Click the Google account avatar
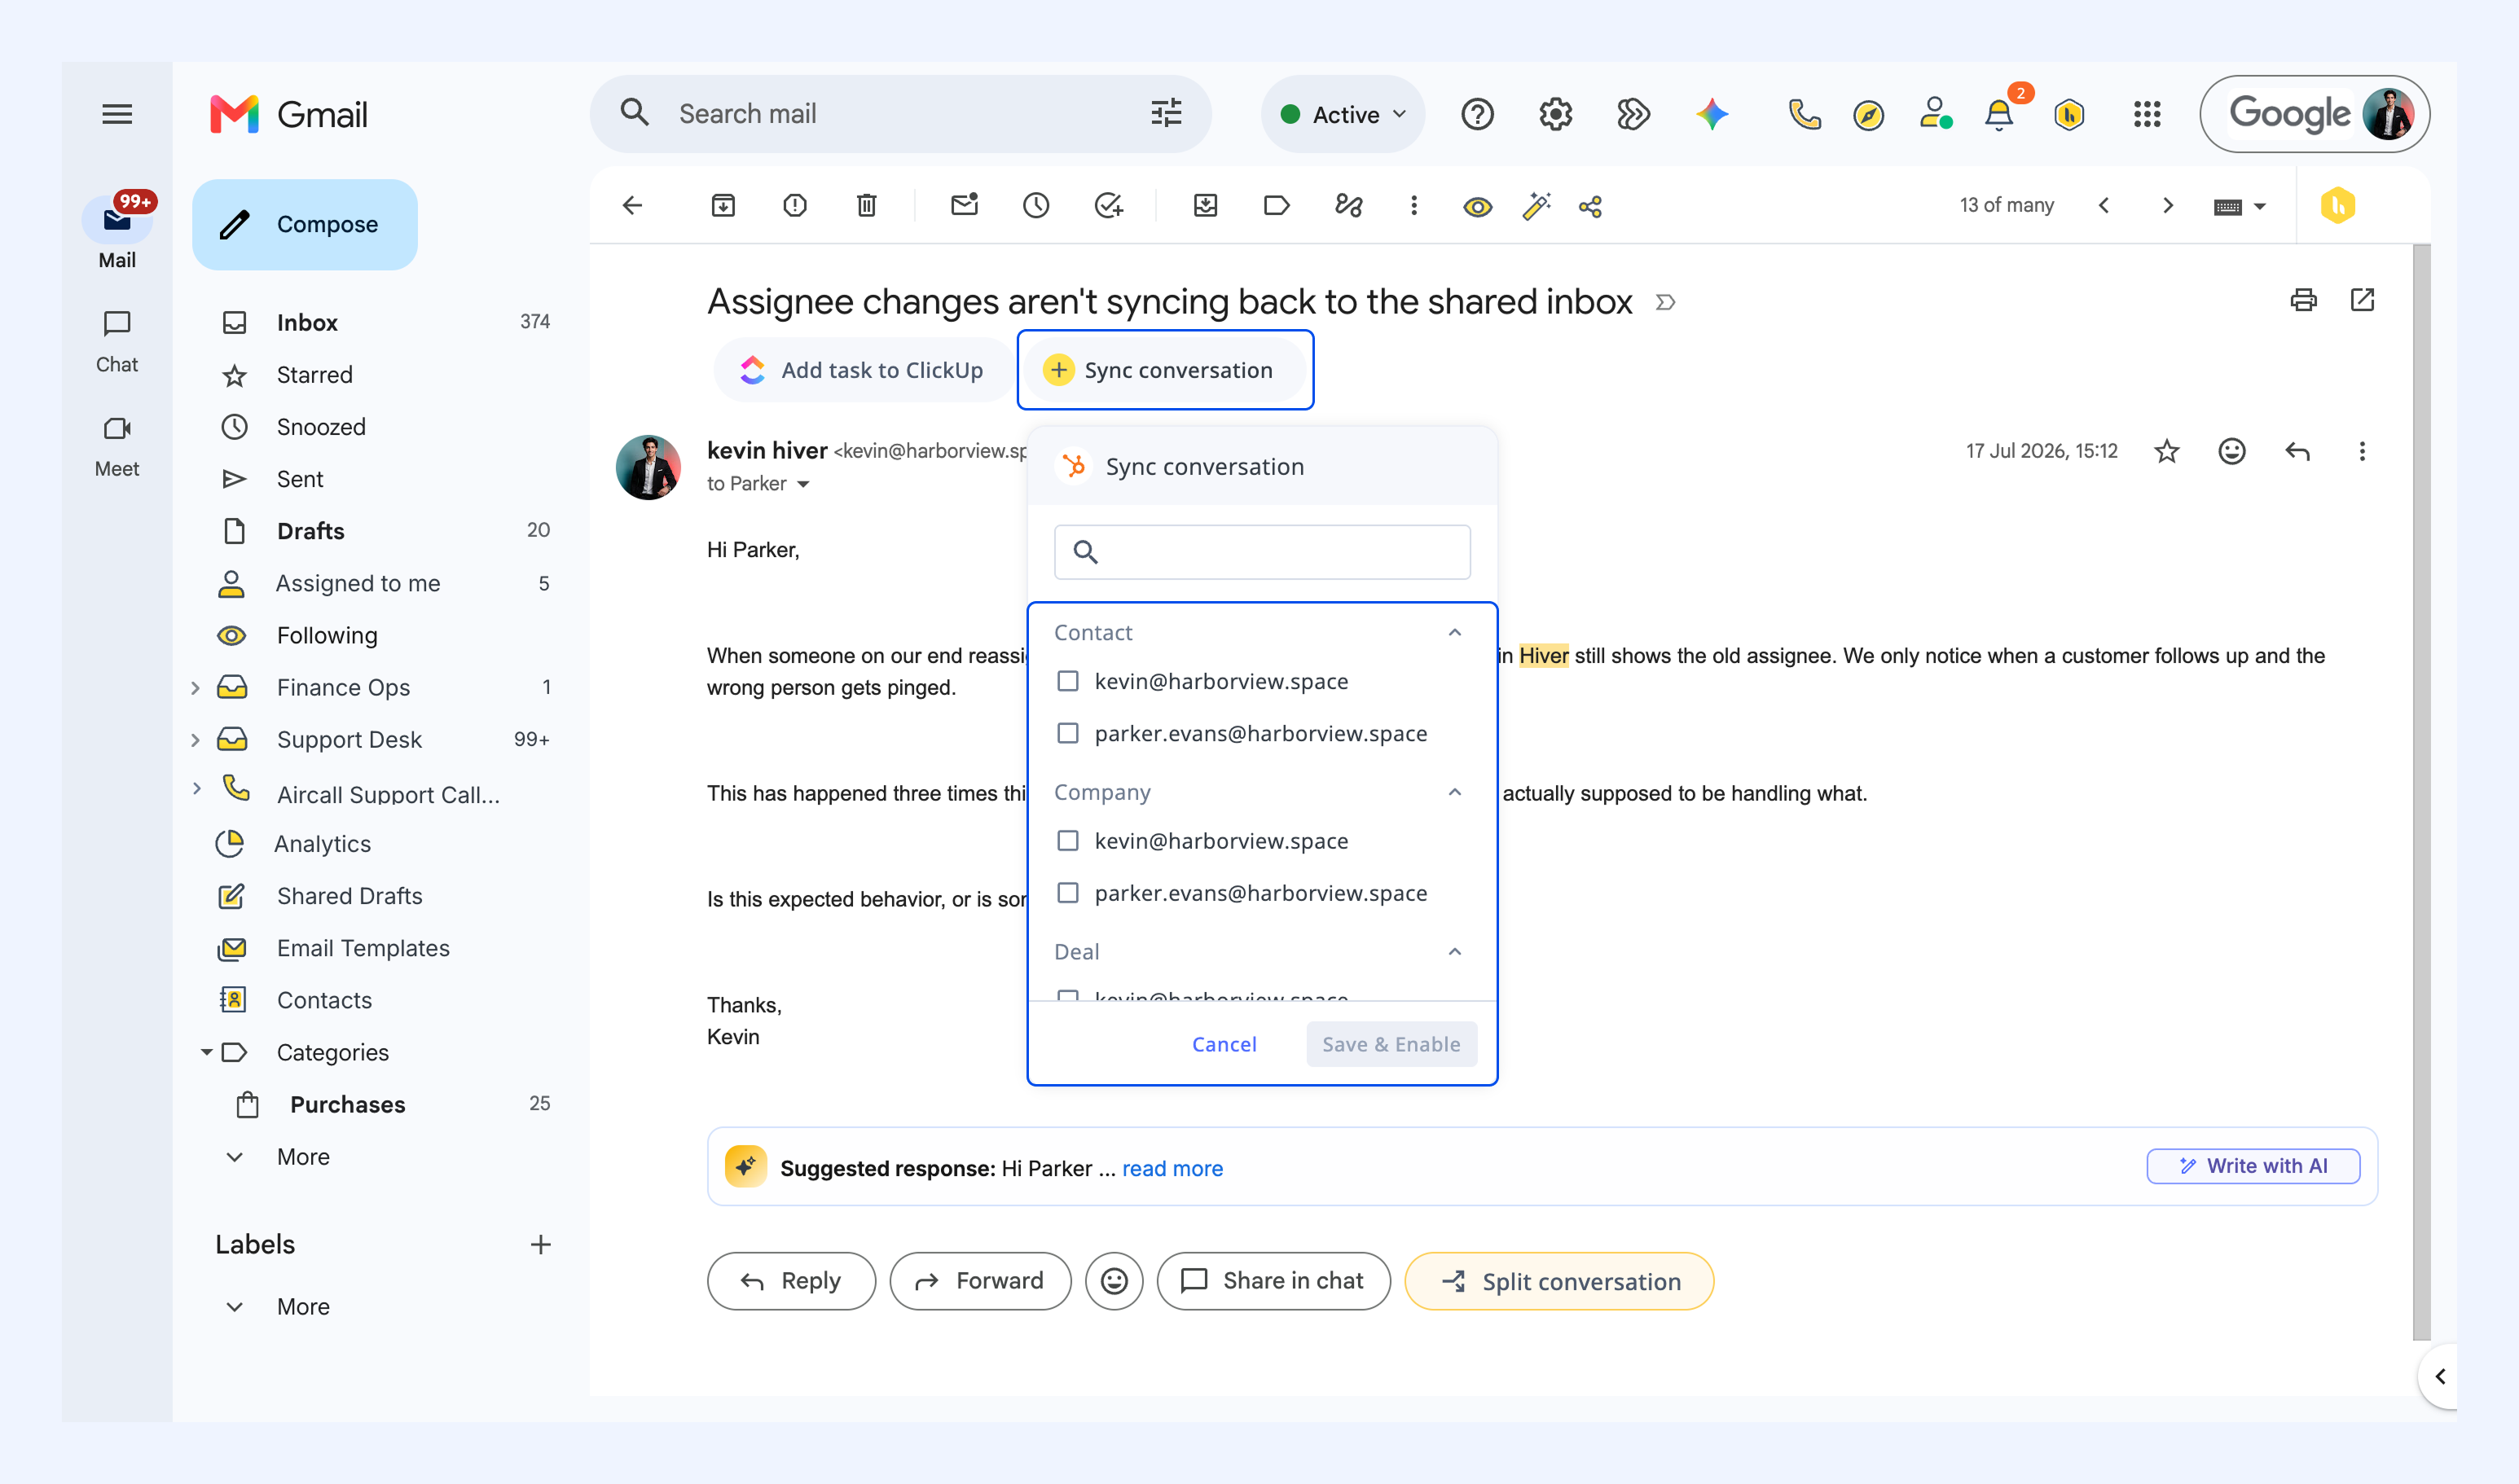 click(x=2388, y=114)
